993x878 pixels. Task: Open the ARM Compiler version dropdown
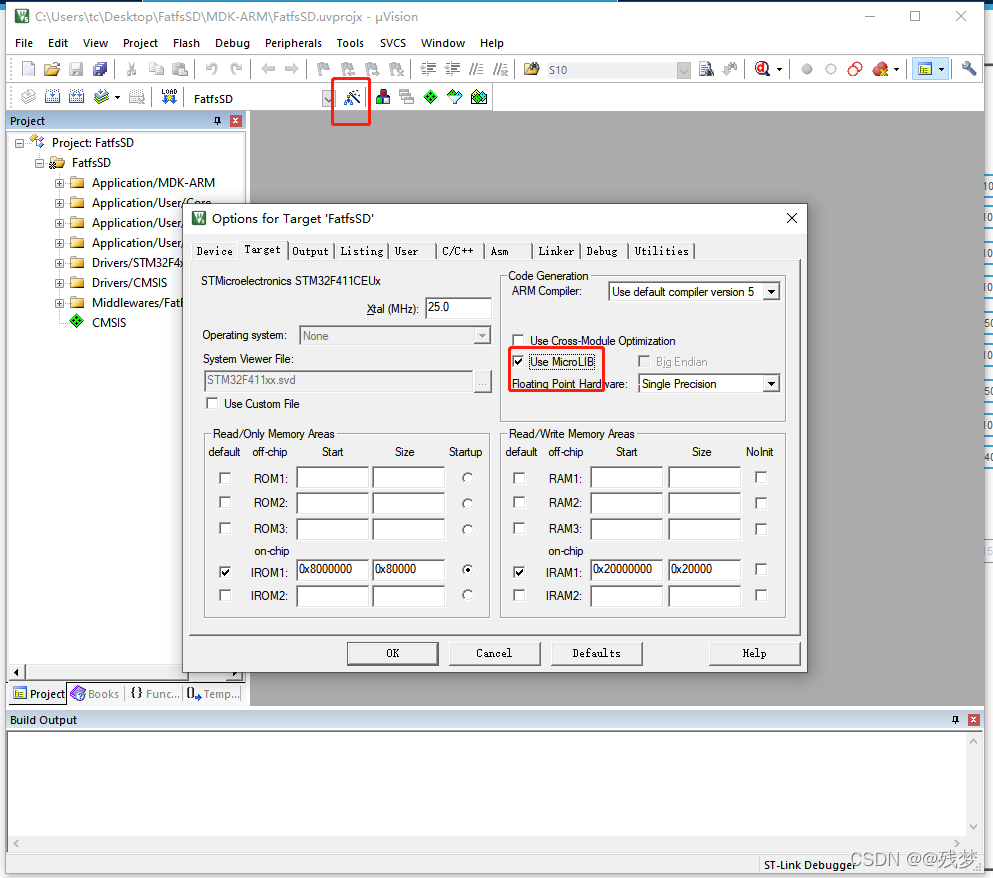pyautogui.click(x=768, y=291)
